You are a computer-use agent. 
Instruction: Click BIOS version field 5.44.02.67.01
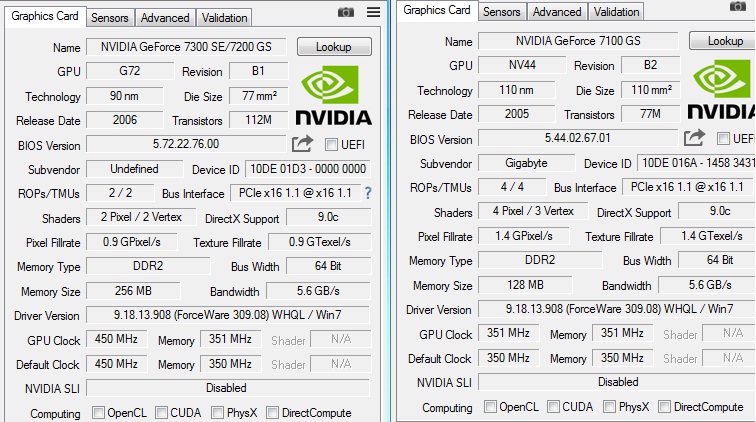click(x=578, y=138)
